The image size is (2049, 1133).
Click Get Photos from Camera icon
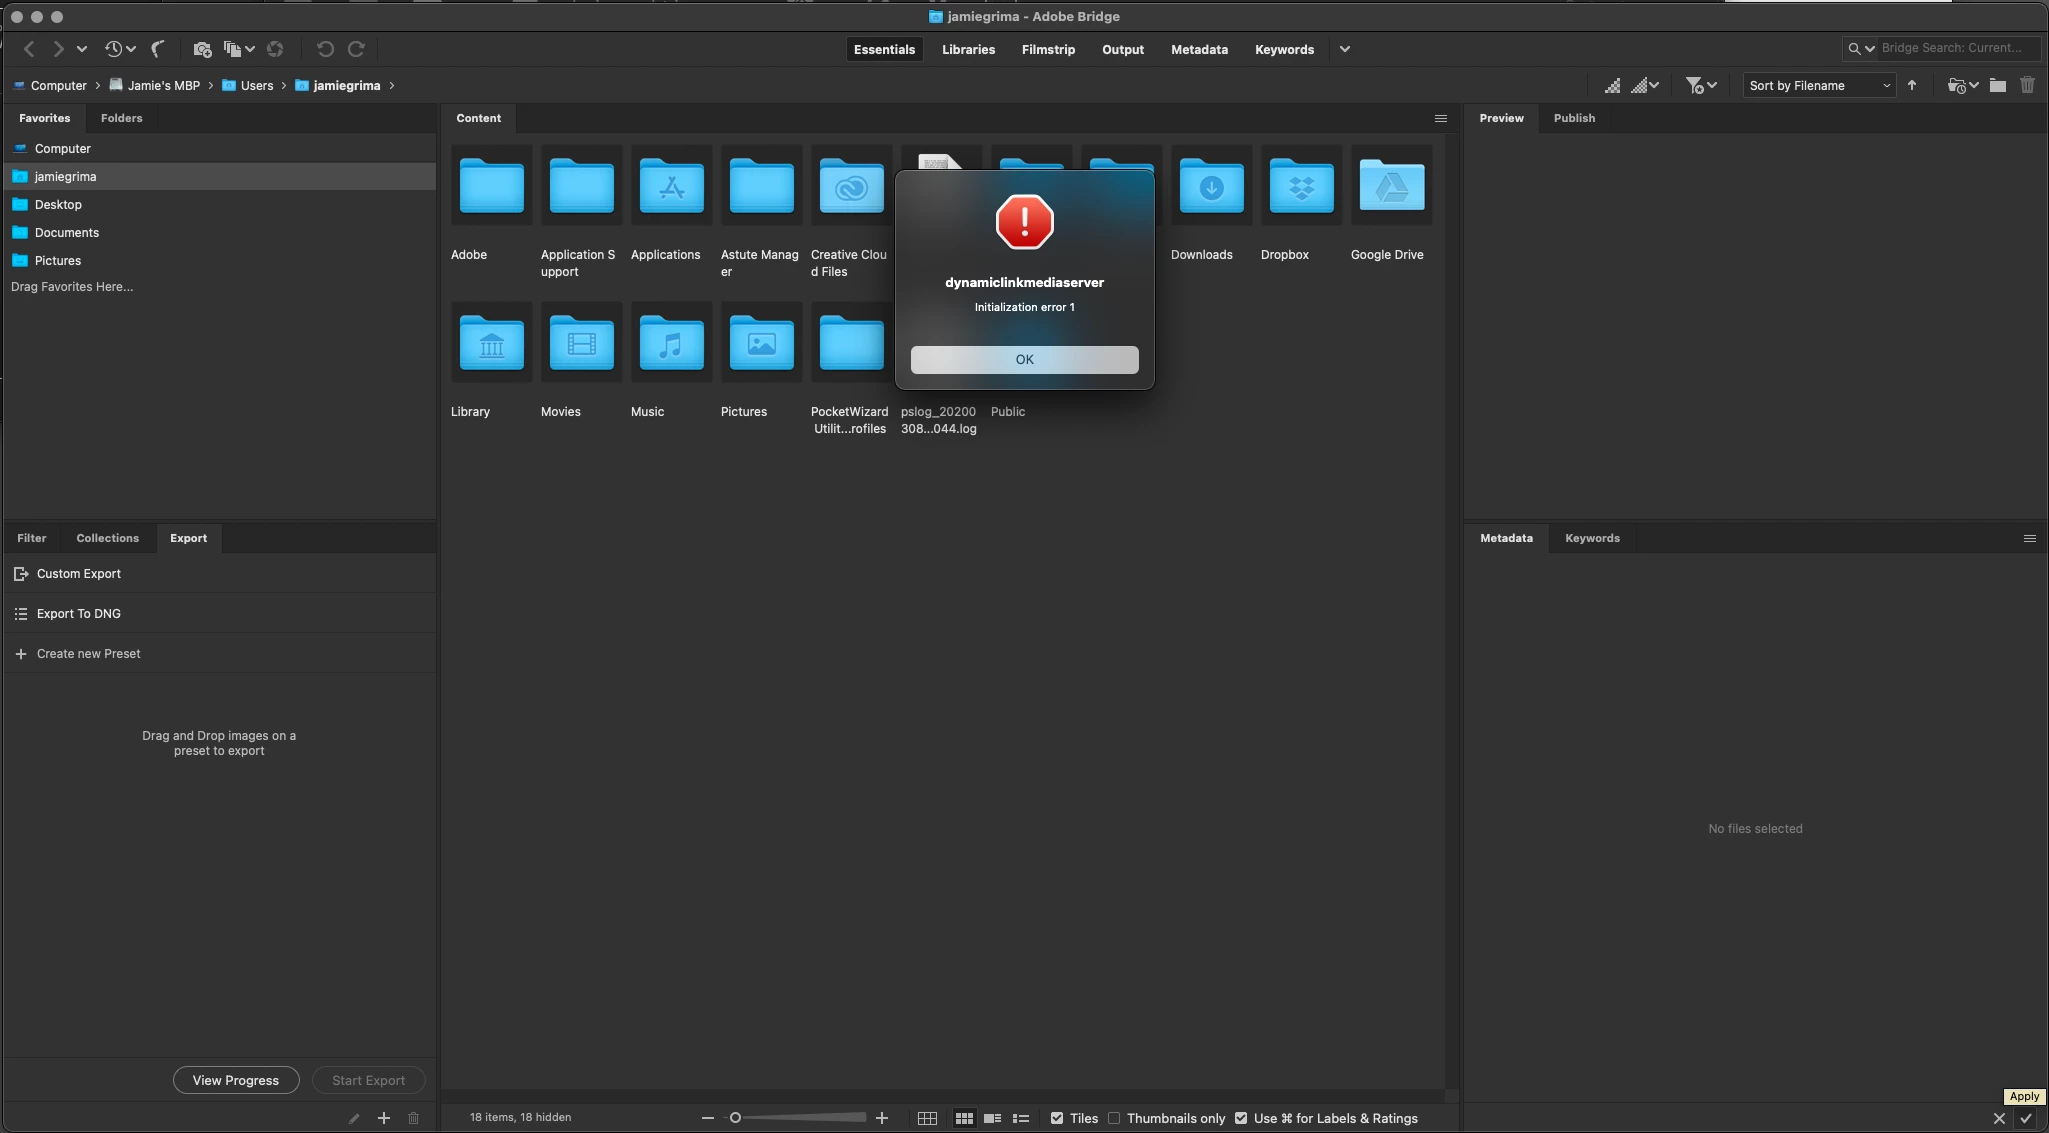click(x=202, y=49)
